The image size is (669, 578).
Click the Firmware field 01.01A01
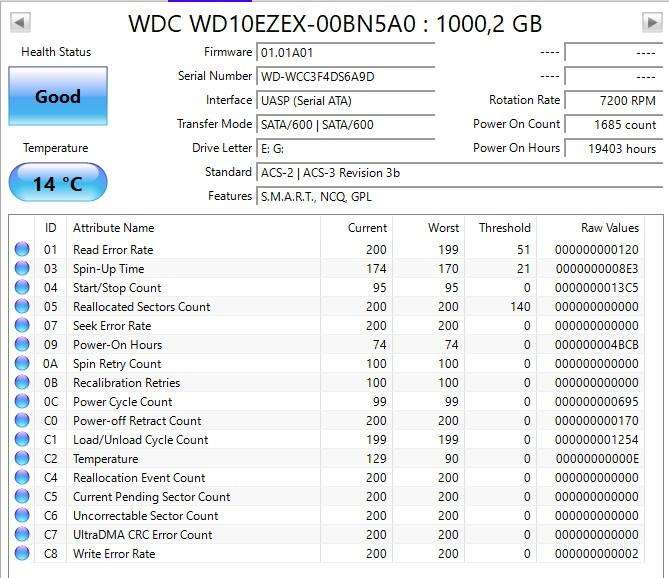click(x=346, y=52)
